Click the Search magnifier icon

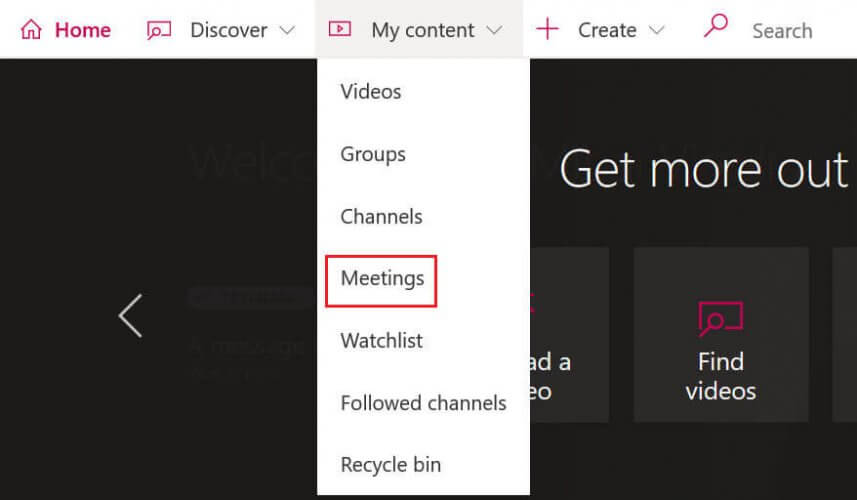click(716, 27)
